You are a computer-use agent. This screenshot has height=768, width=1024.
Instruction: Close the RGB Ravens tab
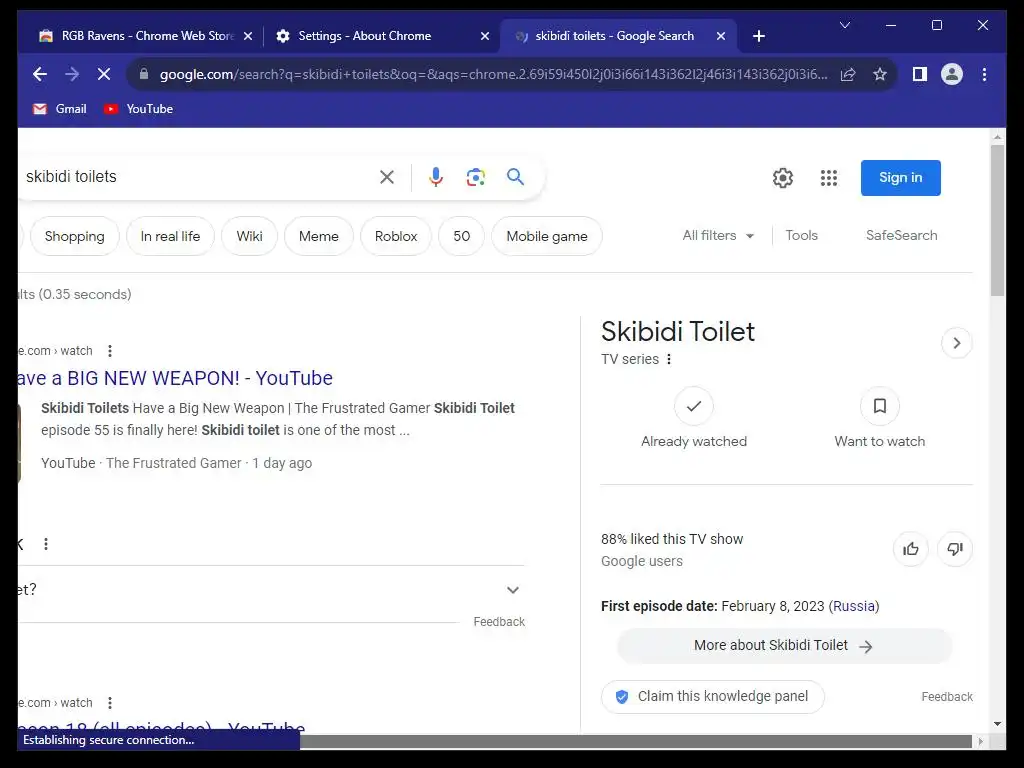point(248,36)
